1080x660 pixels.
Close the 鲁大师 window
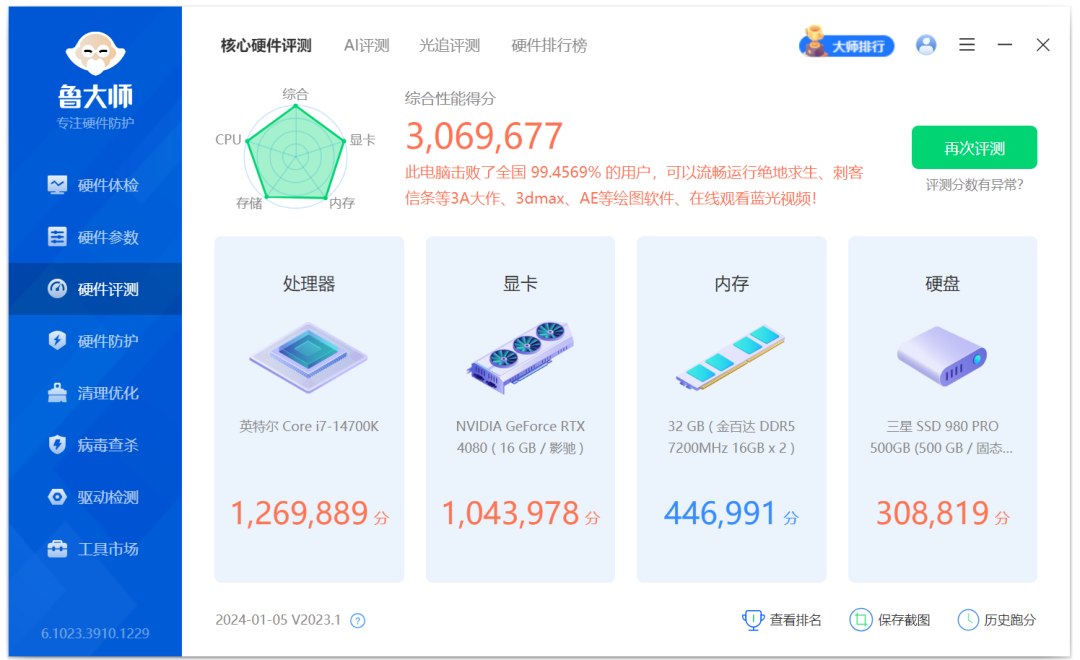coord(1043,45)
